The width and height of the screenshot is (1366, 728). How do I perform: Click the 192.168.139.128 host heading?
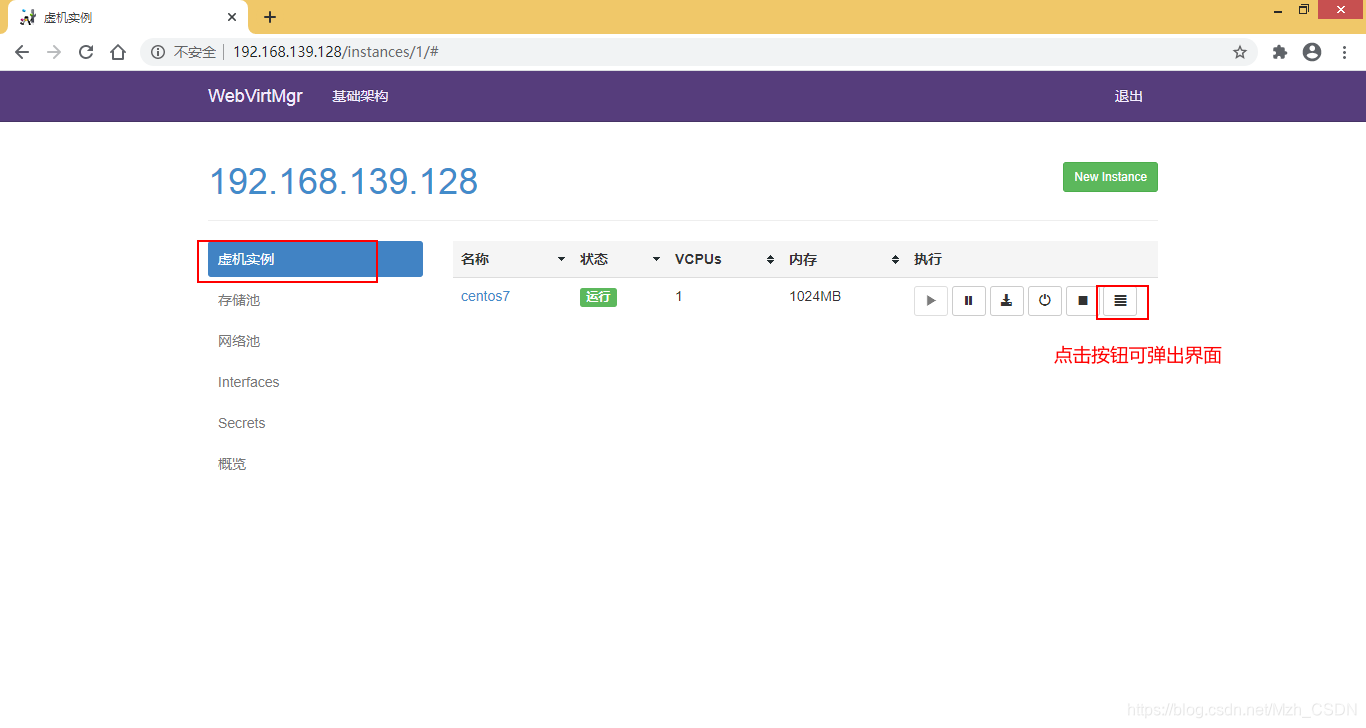coord(343,181)
